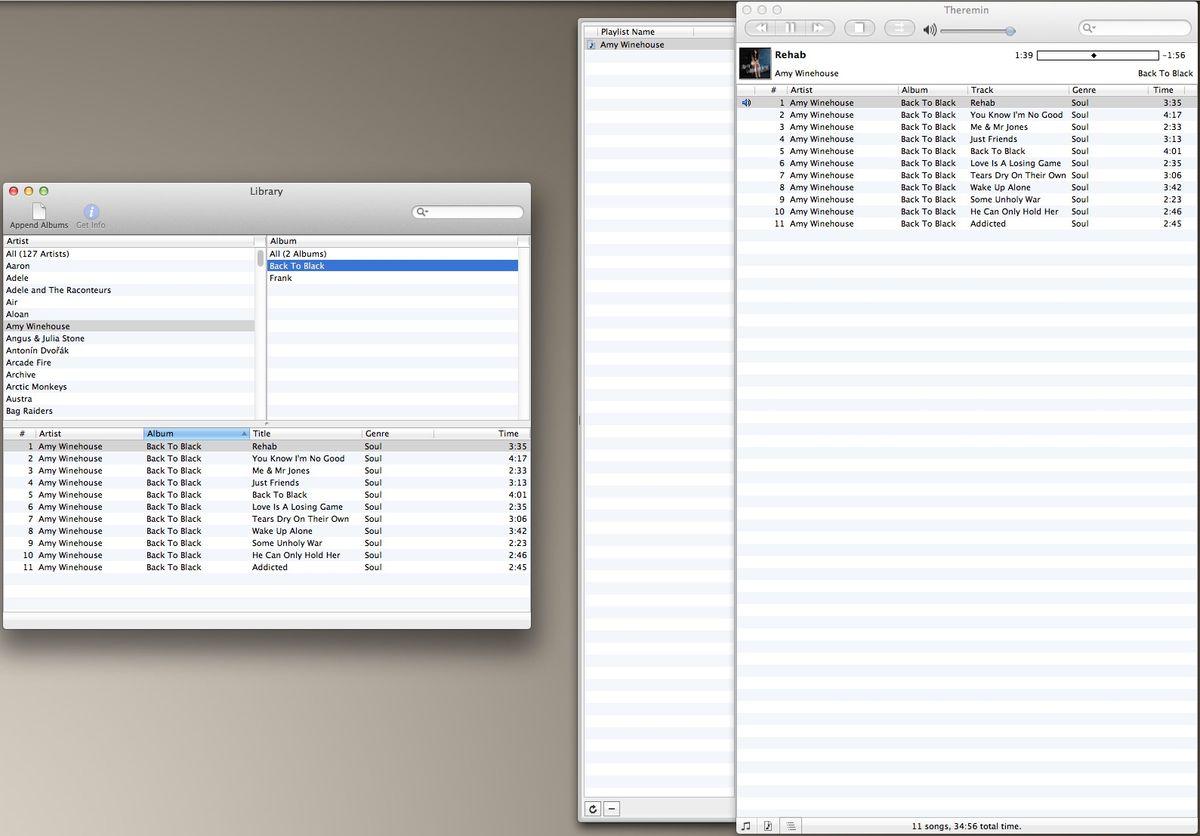Toggle the shuffle button in Theremin toolbar
This screenshot has width=1200, height=836.
coord(900,28)
